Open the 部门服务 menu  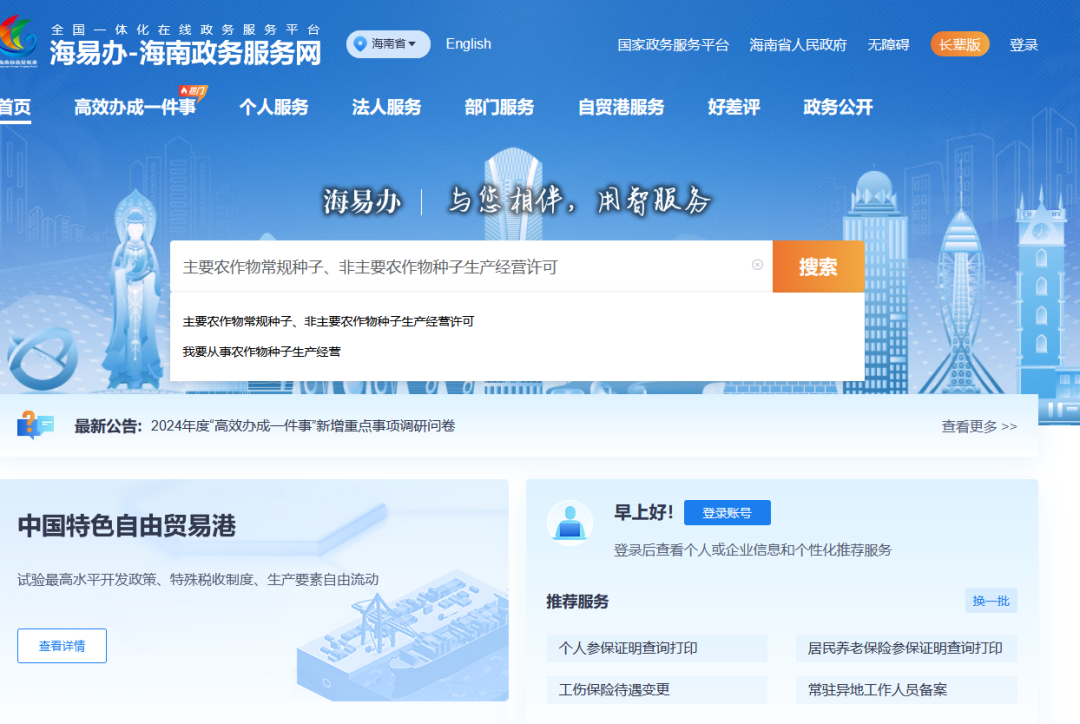tap(499, 107)
